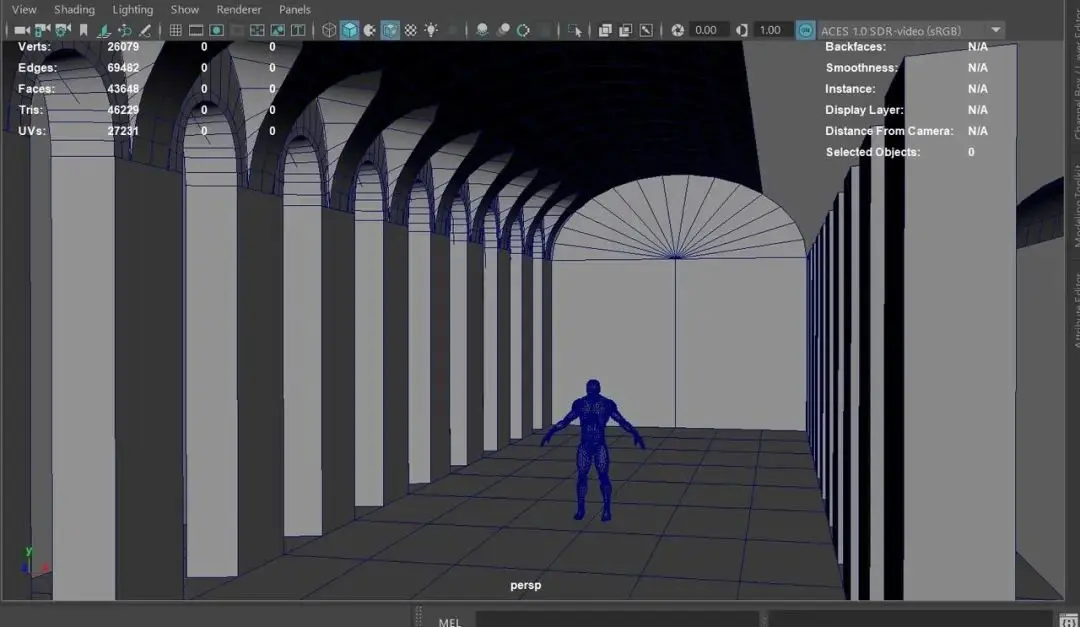Enable the Textured checker icon
1080x627 pixels.
(411, 30)
